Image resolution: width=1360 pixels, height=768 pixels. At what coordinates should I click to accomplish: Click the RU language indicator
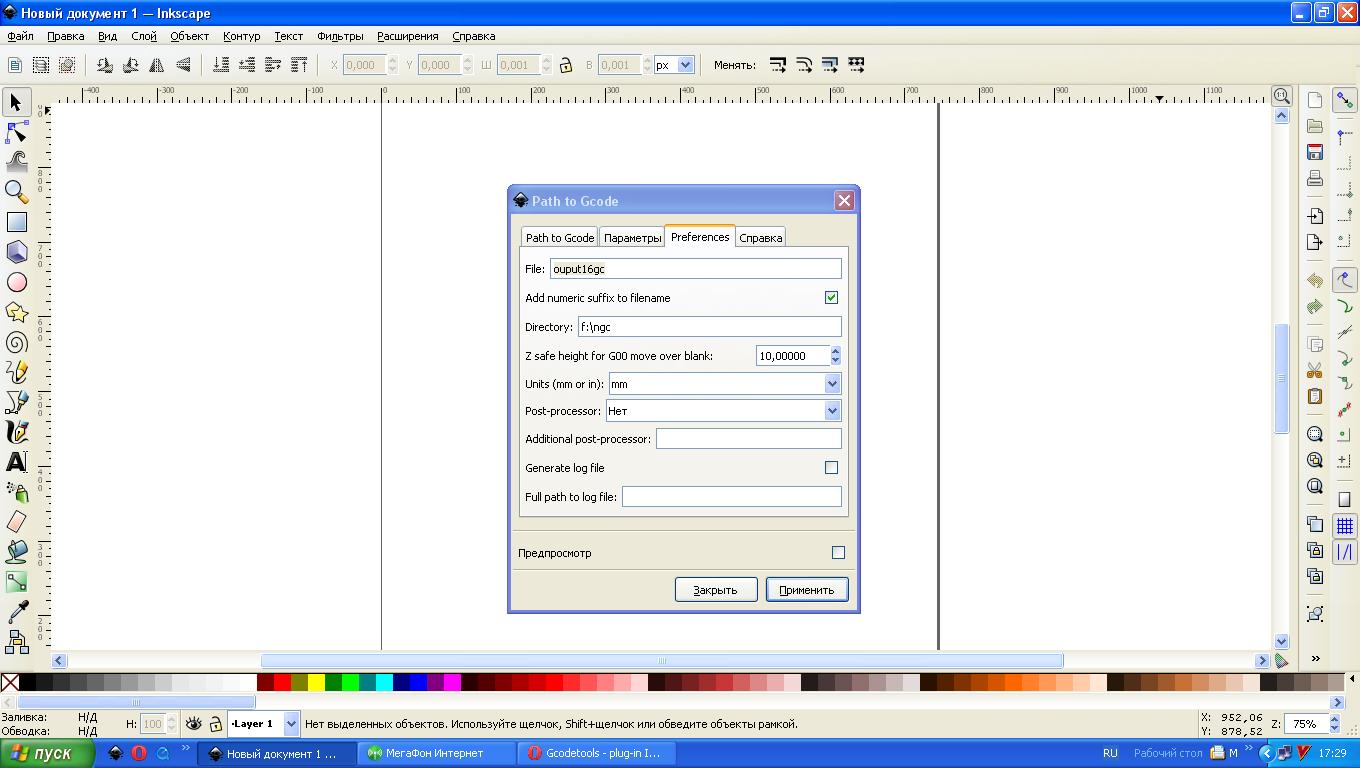click(1110, 753)
